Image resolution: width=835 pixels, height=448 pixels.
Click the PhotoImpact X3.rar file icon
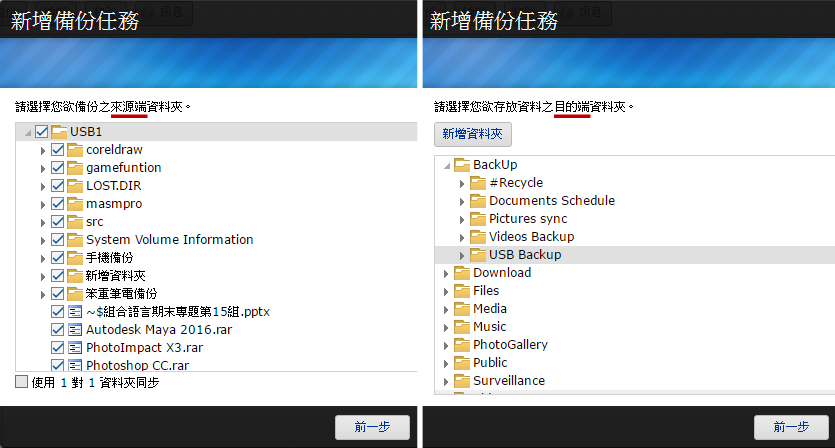tap(75, 348)
